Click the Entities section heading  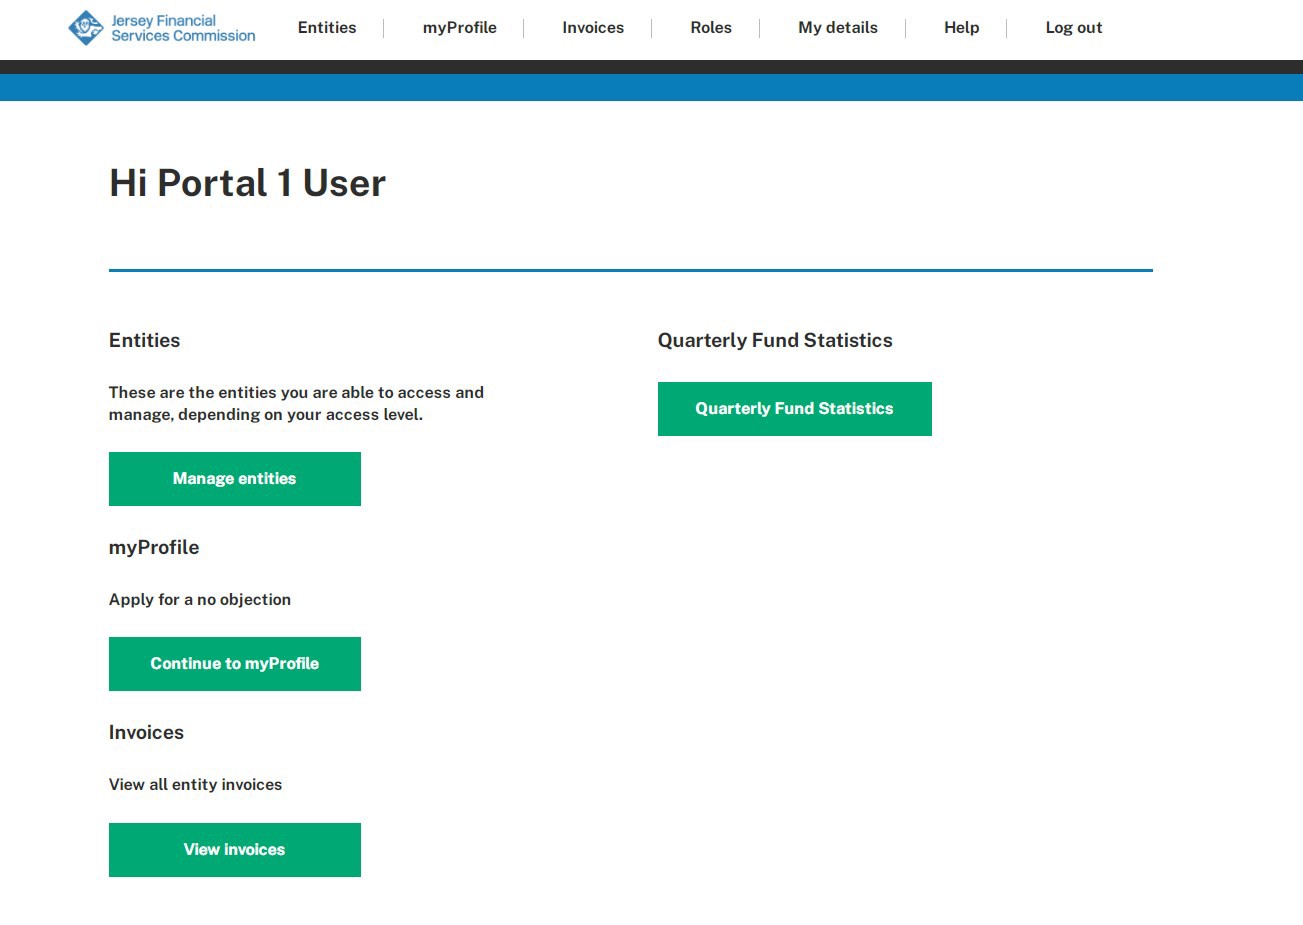tap(145, 341)
